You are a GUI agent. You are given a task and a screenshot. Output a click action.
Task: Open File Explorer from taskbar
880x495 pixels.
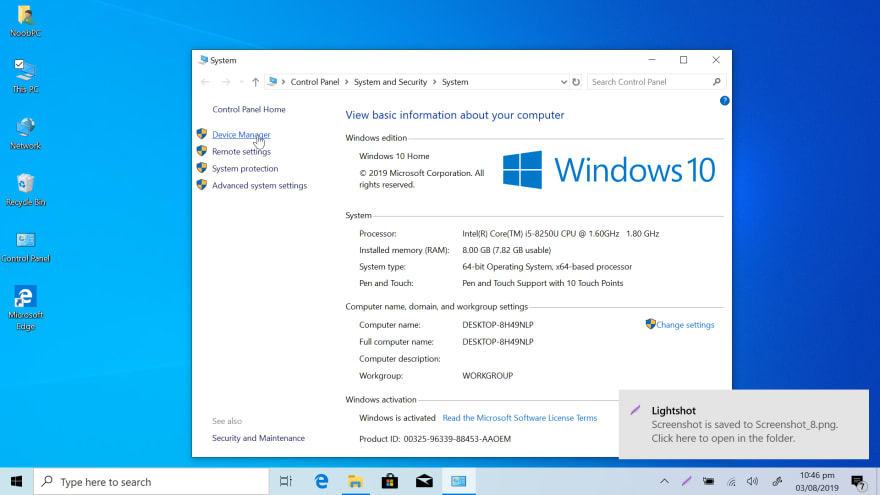pyautogui.click(x=355, y=482)
